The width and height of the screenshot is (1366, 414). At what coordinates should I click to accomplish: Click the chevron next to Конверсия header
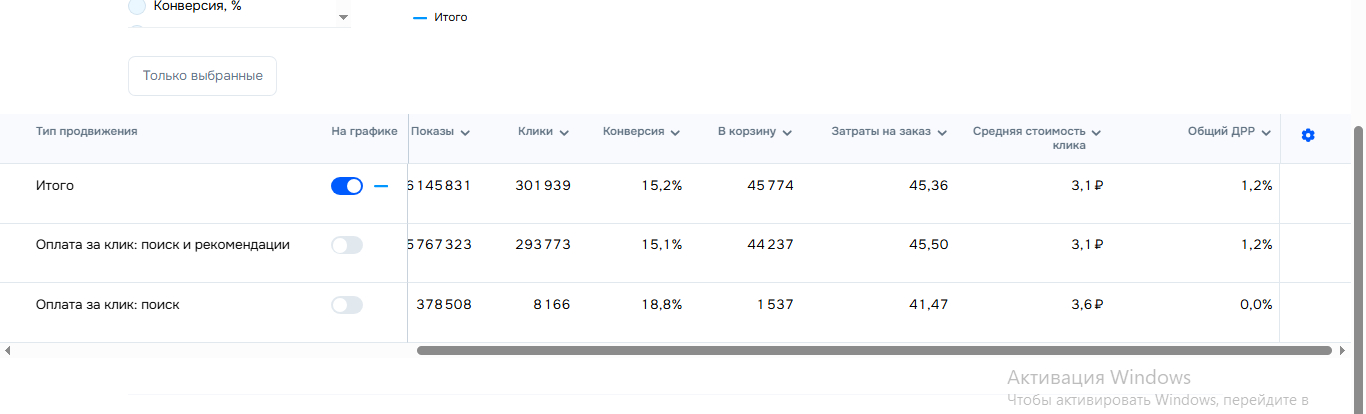(675, 132)
